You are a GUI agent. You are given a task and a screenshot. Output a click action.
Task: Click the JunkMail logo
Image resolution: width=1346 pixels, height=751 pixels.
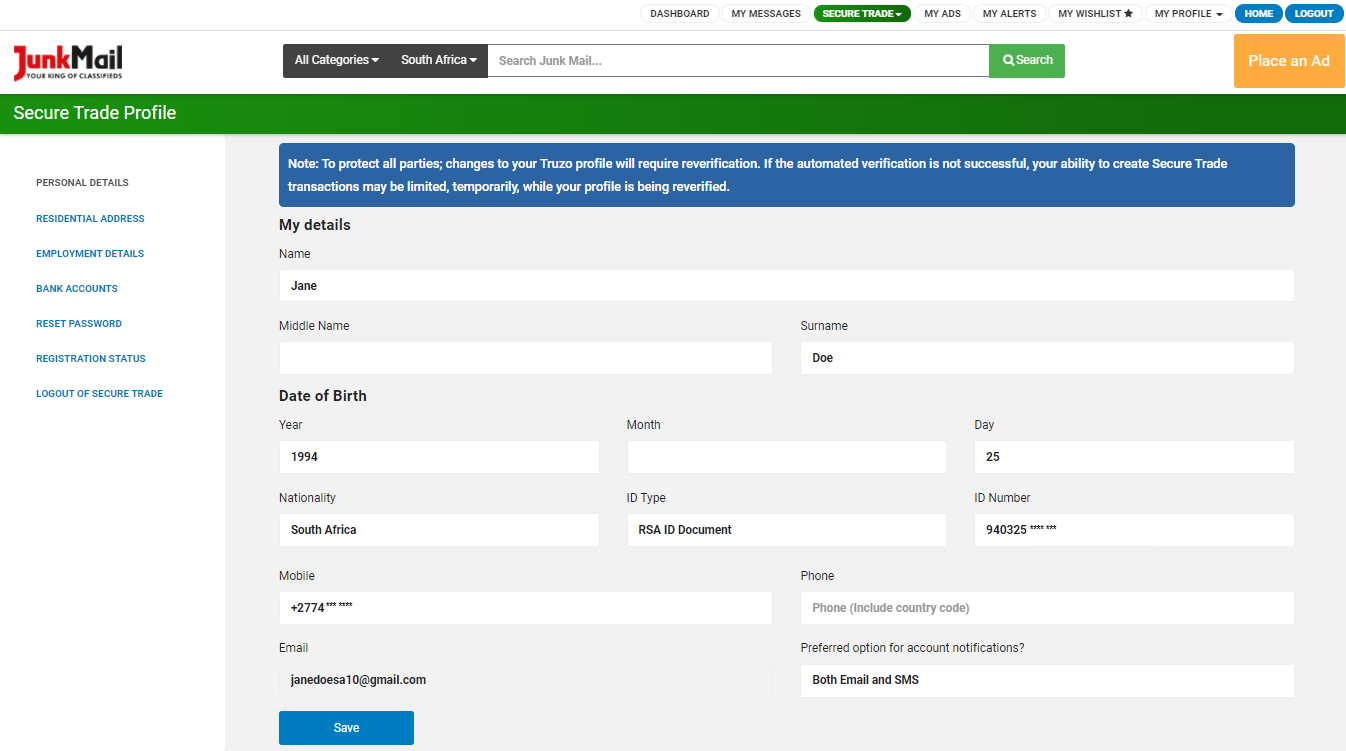pos(66,60)
